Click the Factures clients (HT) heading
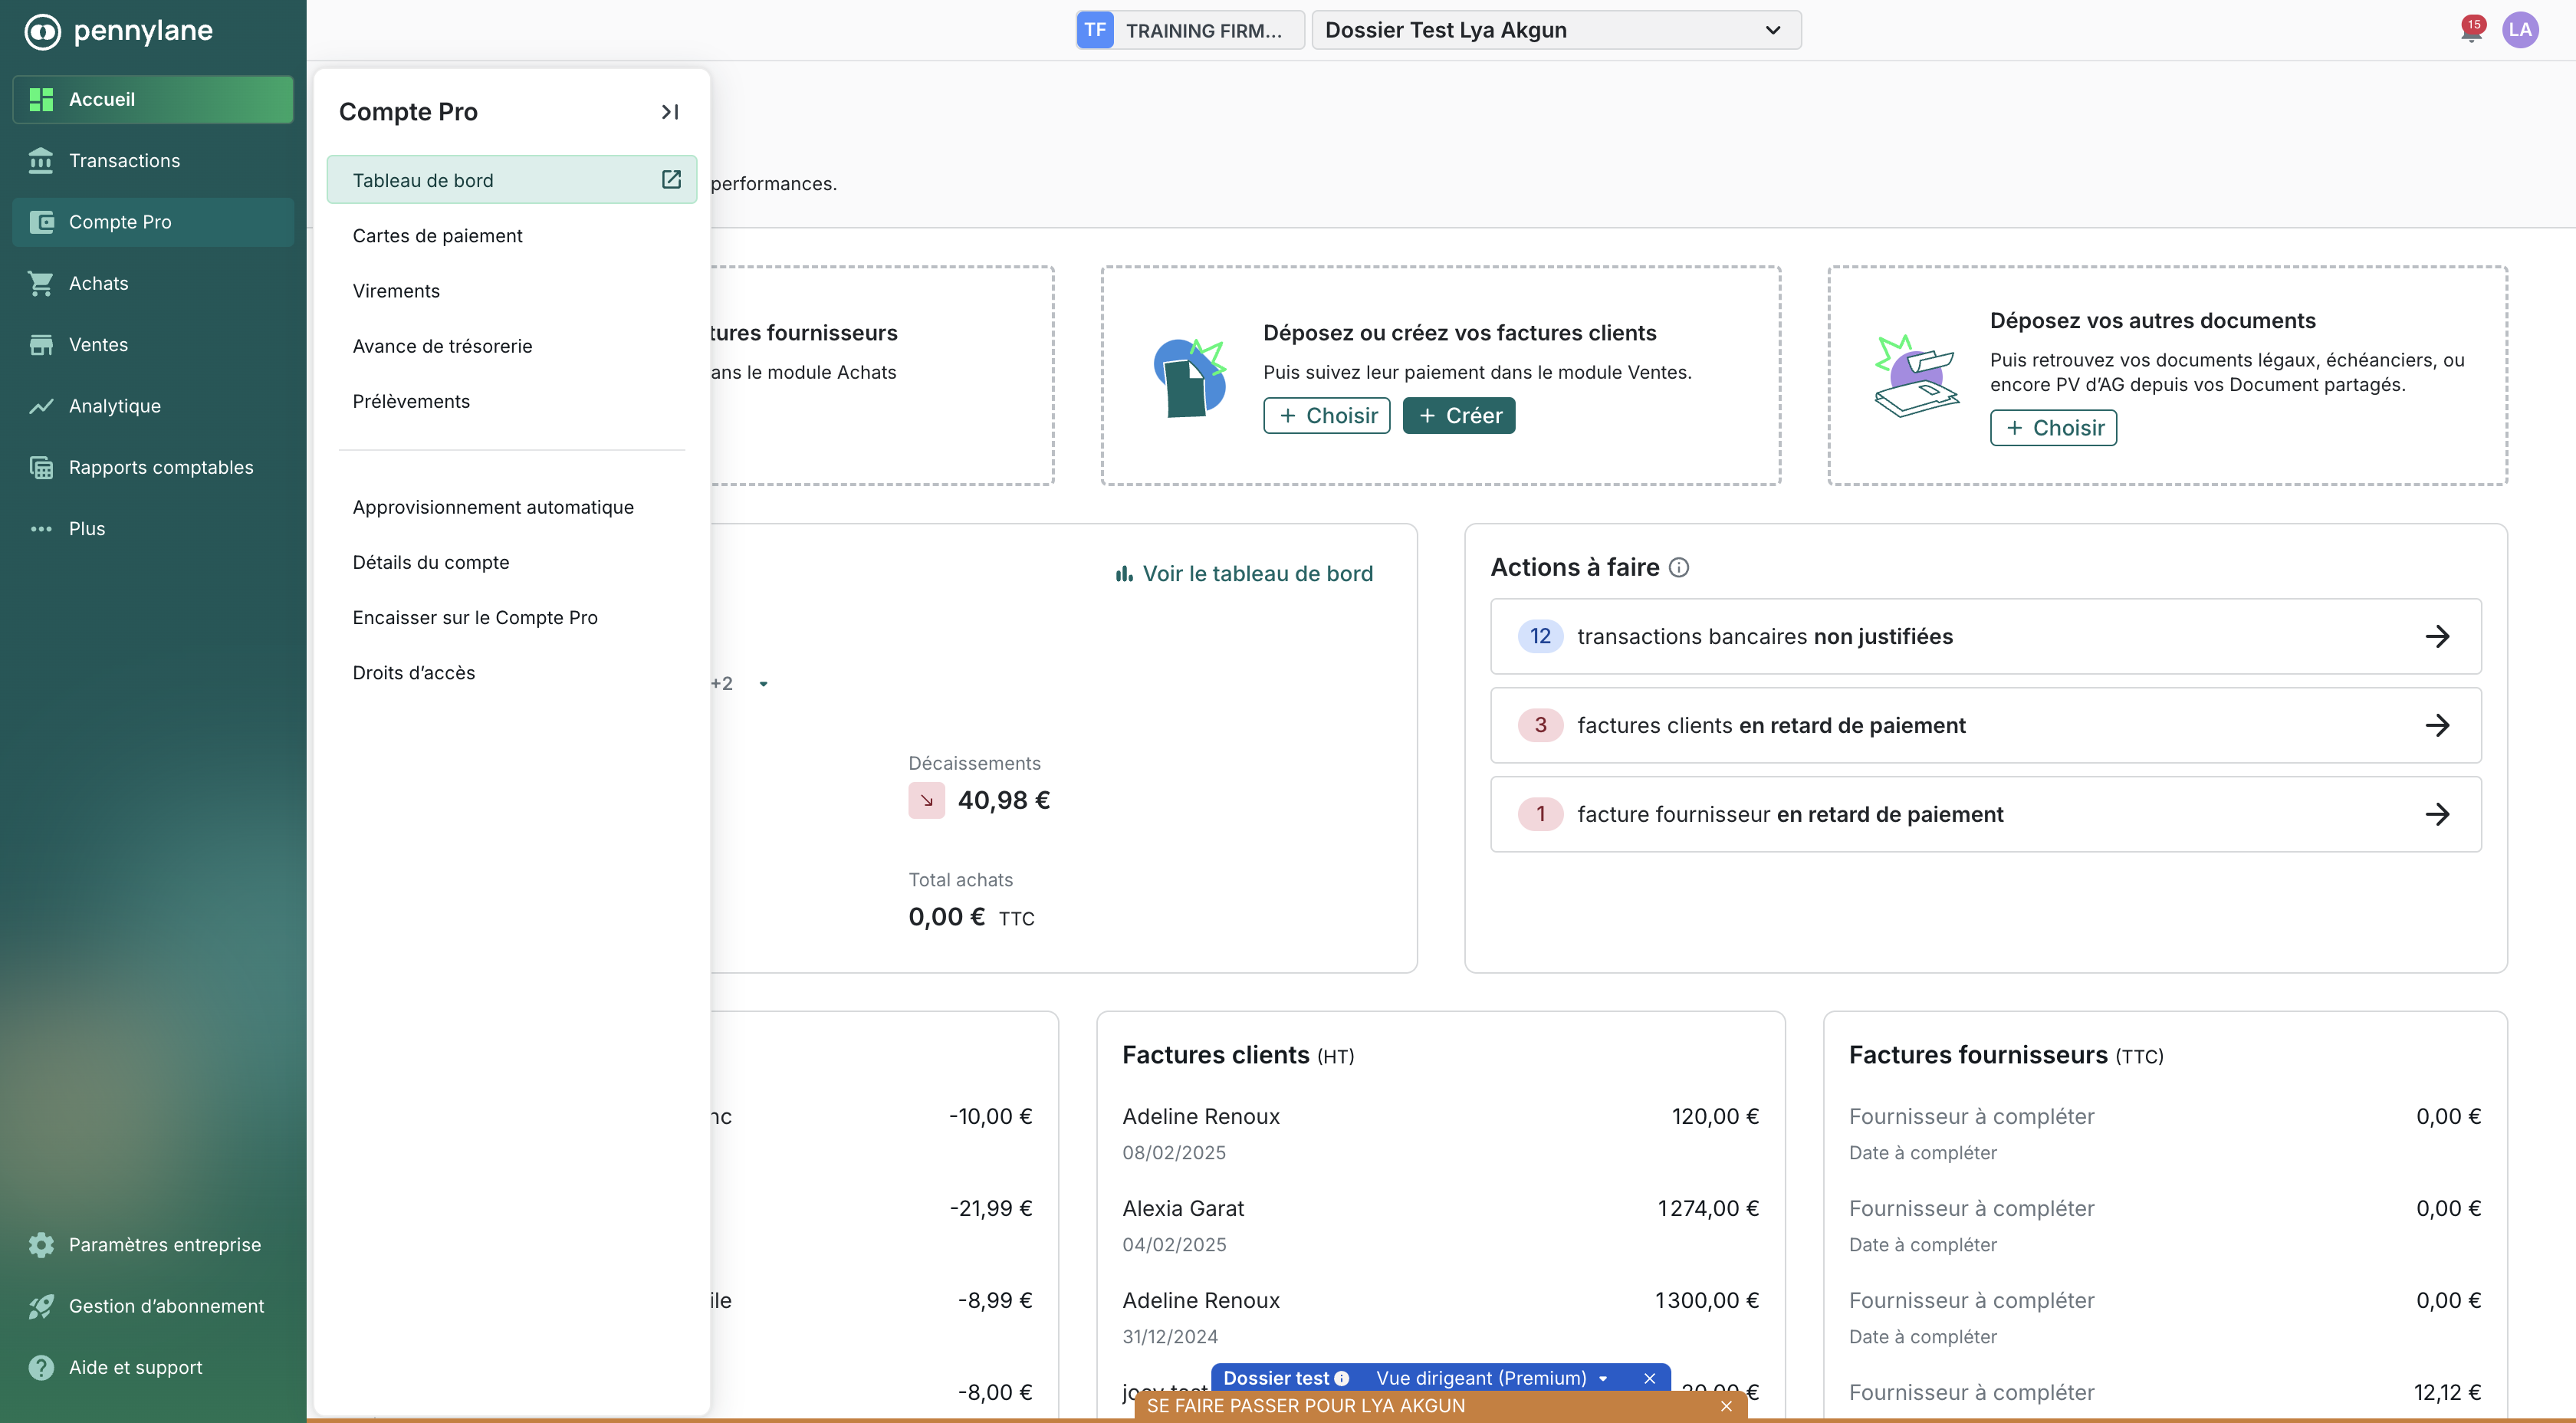2576x1423 pixels. click(1238, 1055)
